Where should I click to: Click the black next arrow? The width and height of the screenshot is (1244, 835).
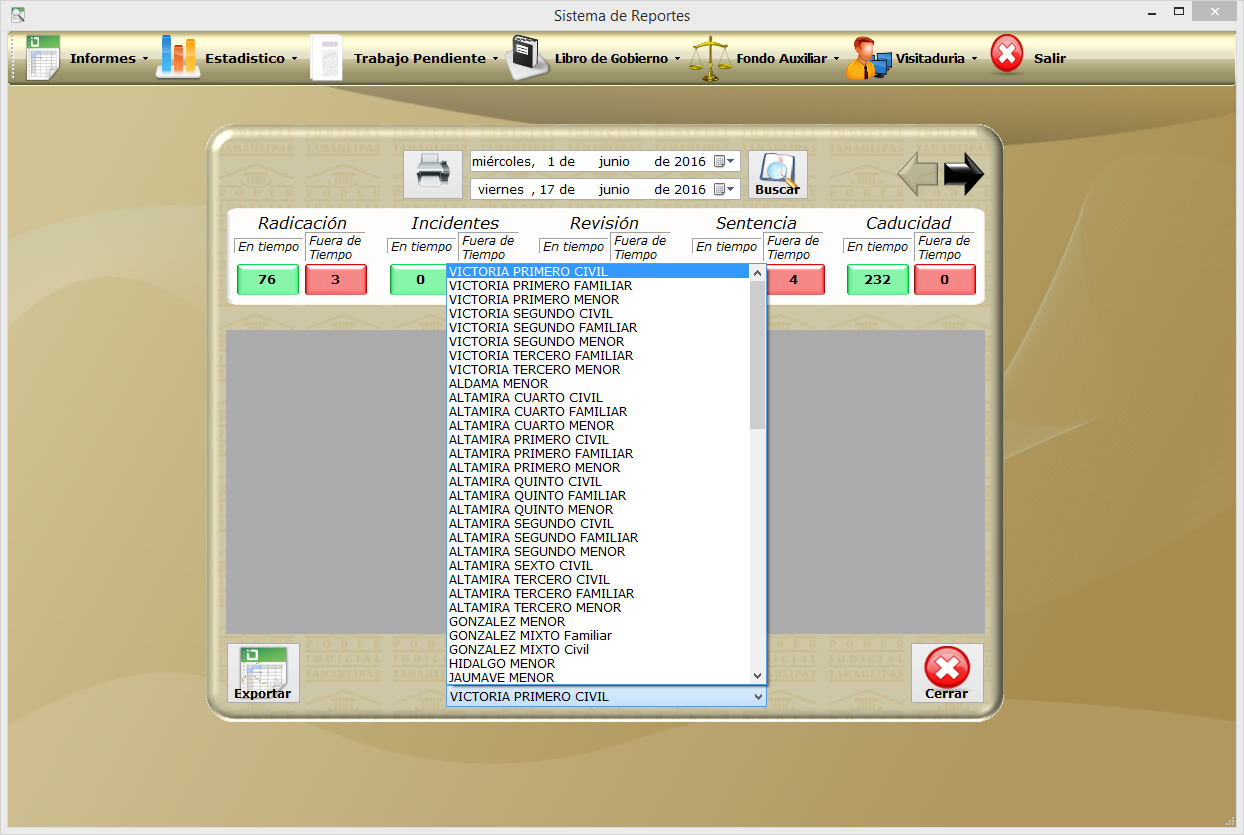[964, 175]
